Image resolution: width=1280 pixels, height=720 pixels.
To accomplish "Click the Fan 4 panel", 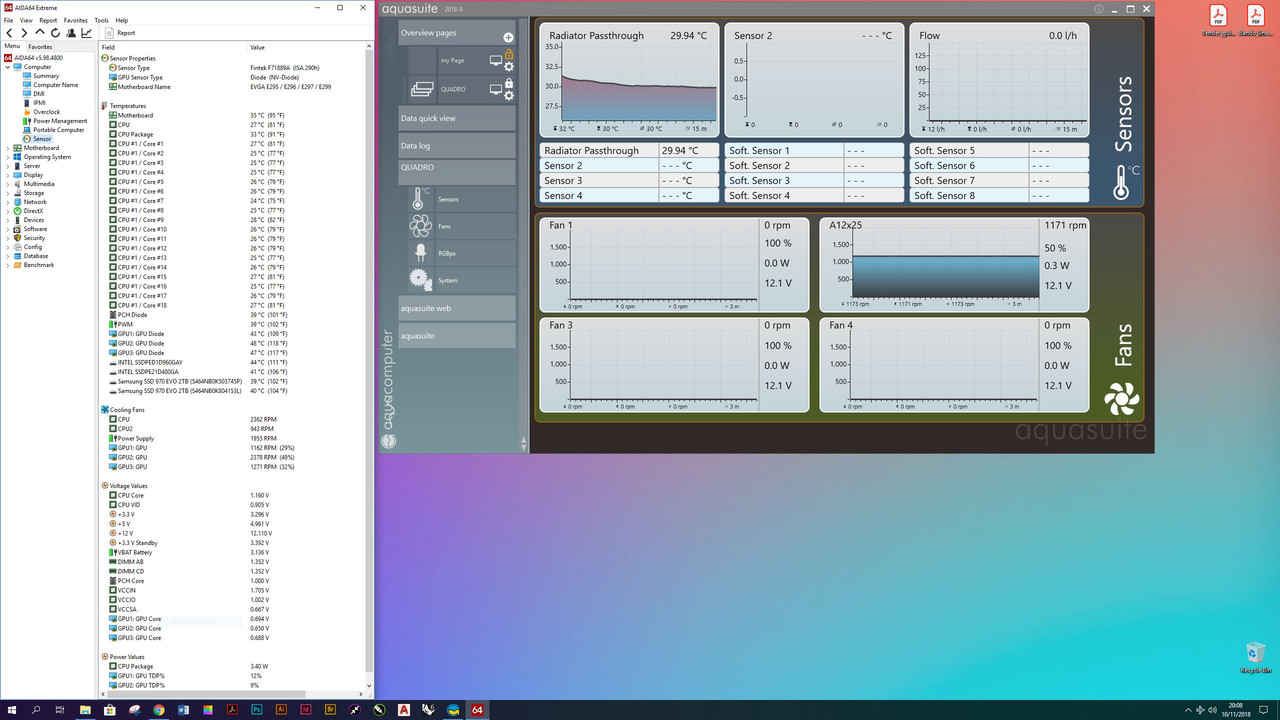I will tap(954, 365).
